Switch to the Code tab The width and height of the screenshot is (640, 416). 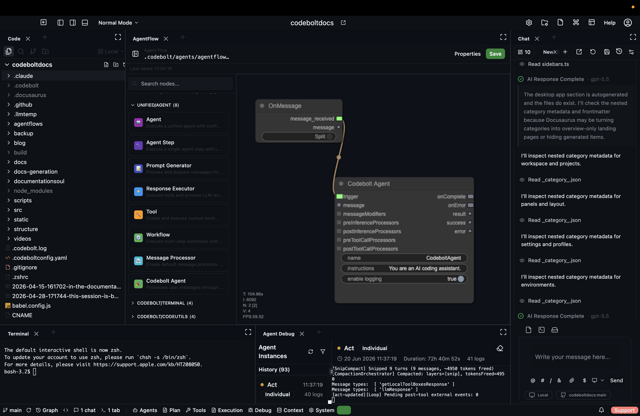[x=14, y=39]
